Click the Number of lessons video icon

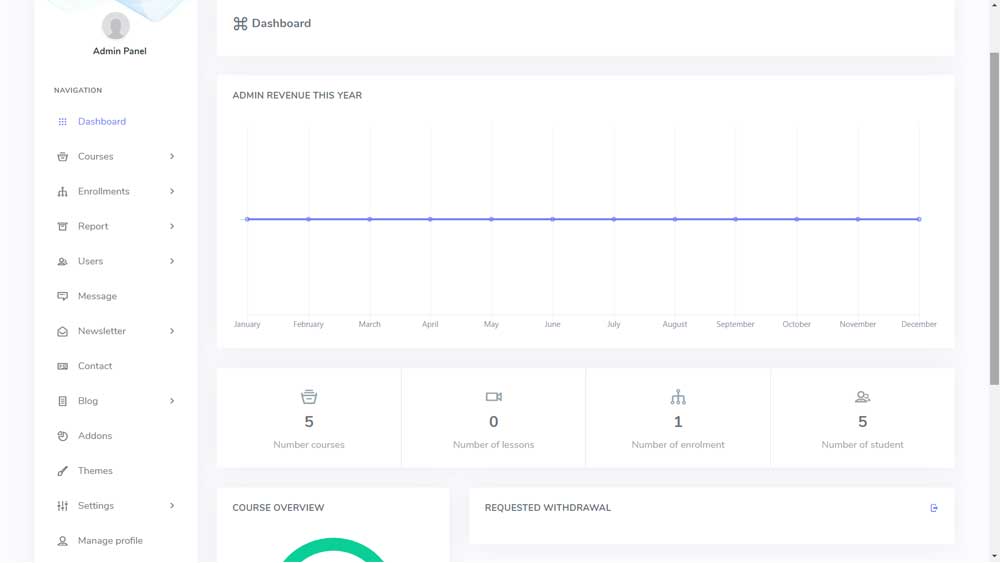pos(494,397)
